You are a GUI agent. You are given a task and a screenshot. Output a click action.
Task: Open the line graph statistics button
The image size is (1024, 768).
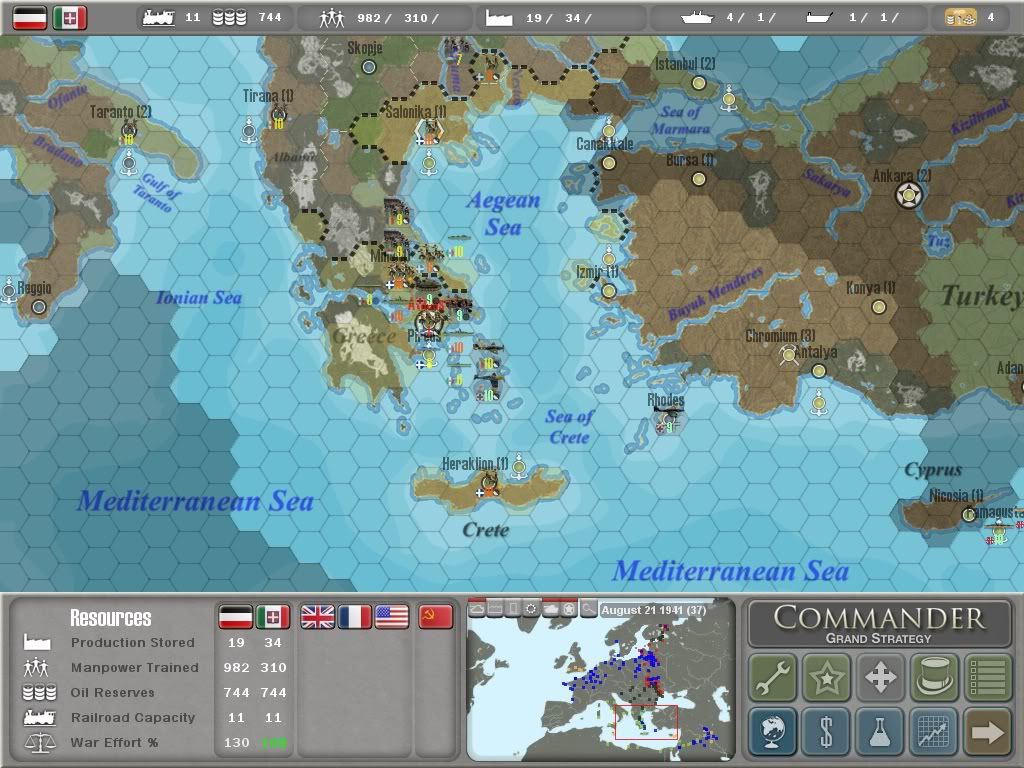click(x=934, y=731)
